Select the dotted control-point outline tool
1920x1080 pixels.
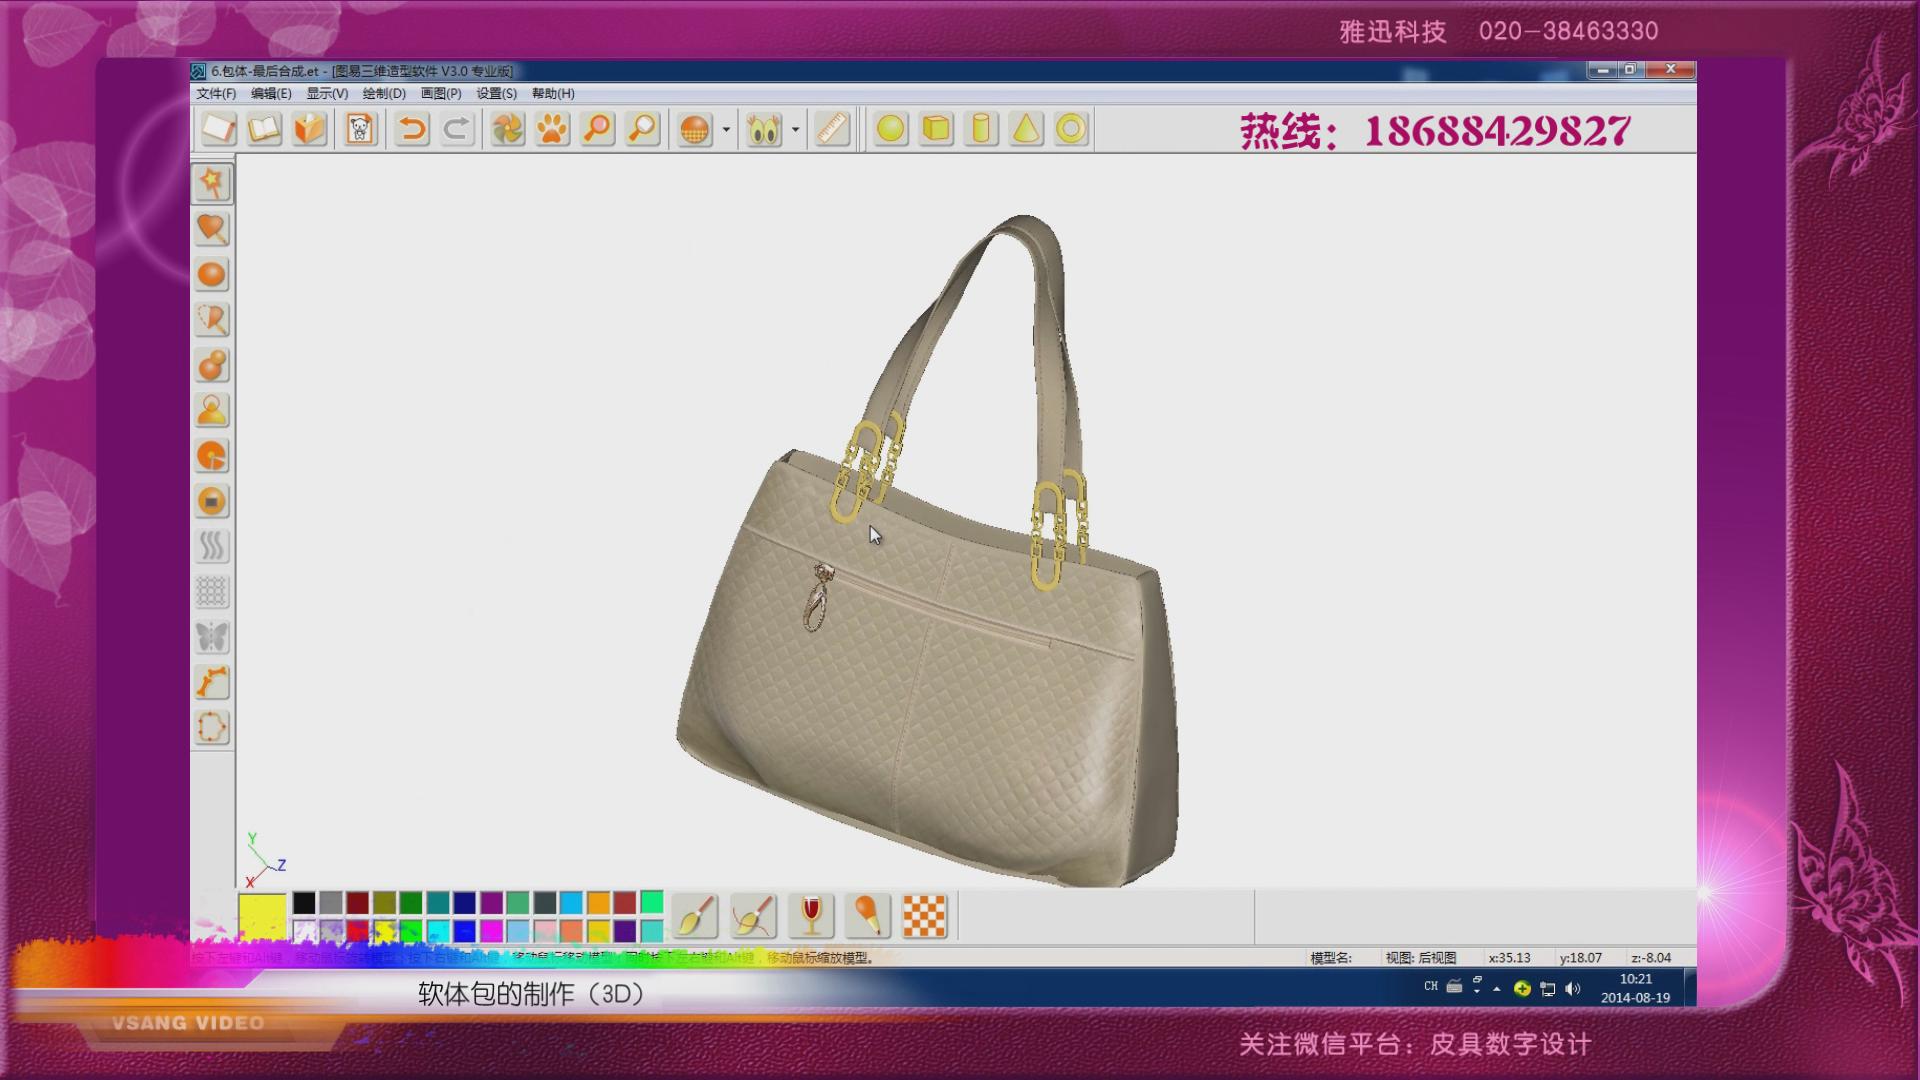[212, 727]
